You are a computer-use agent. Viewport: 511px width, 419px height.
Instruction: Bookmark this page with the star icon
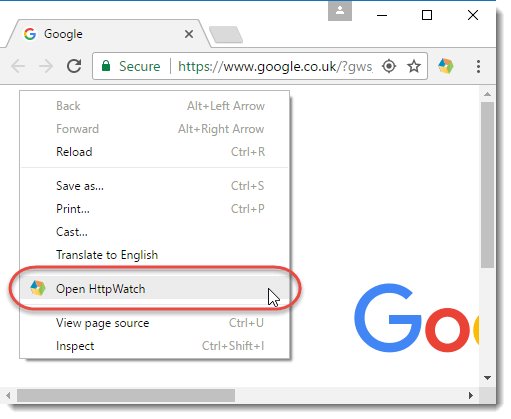pyautogui.click(x=414, y=66)
